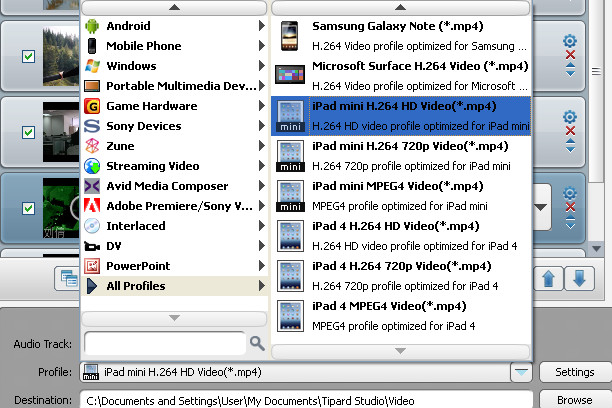Viewport: 612px width, 408px height.
Task: Click the search magnifier icon
Action: (x=257, y=343)
